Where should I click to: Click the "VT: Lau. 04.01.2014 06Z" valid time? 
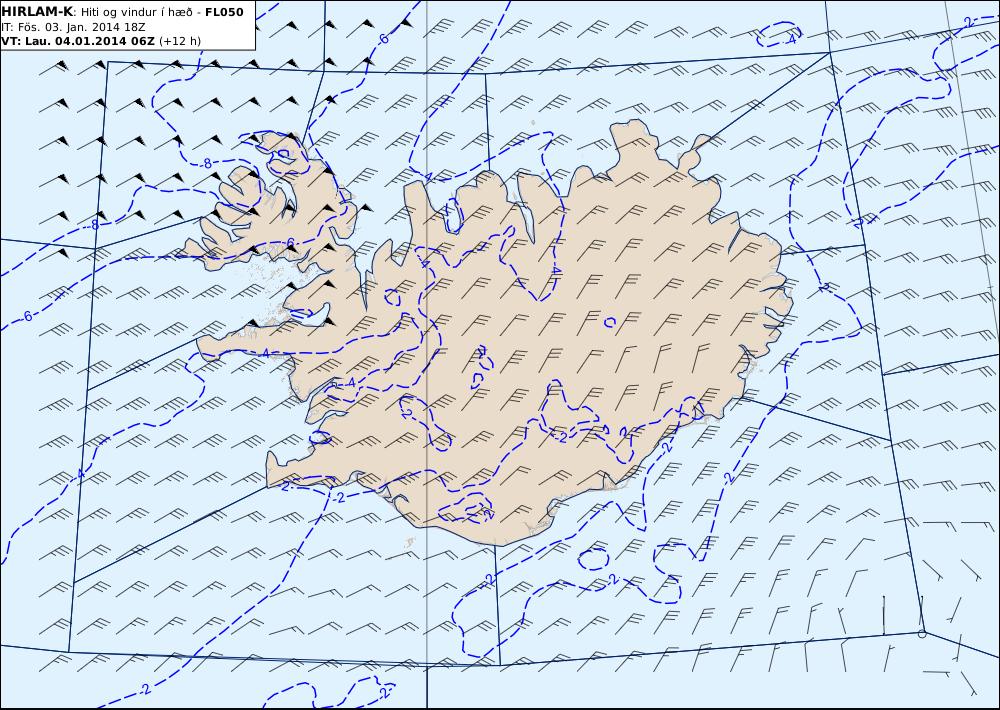(x=78, y=41)
